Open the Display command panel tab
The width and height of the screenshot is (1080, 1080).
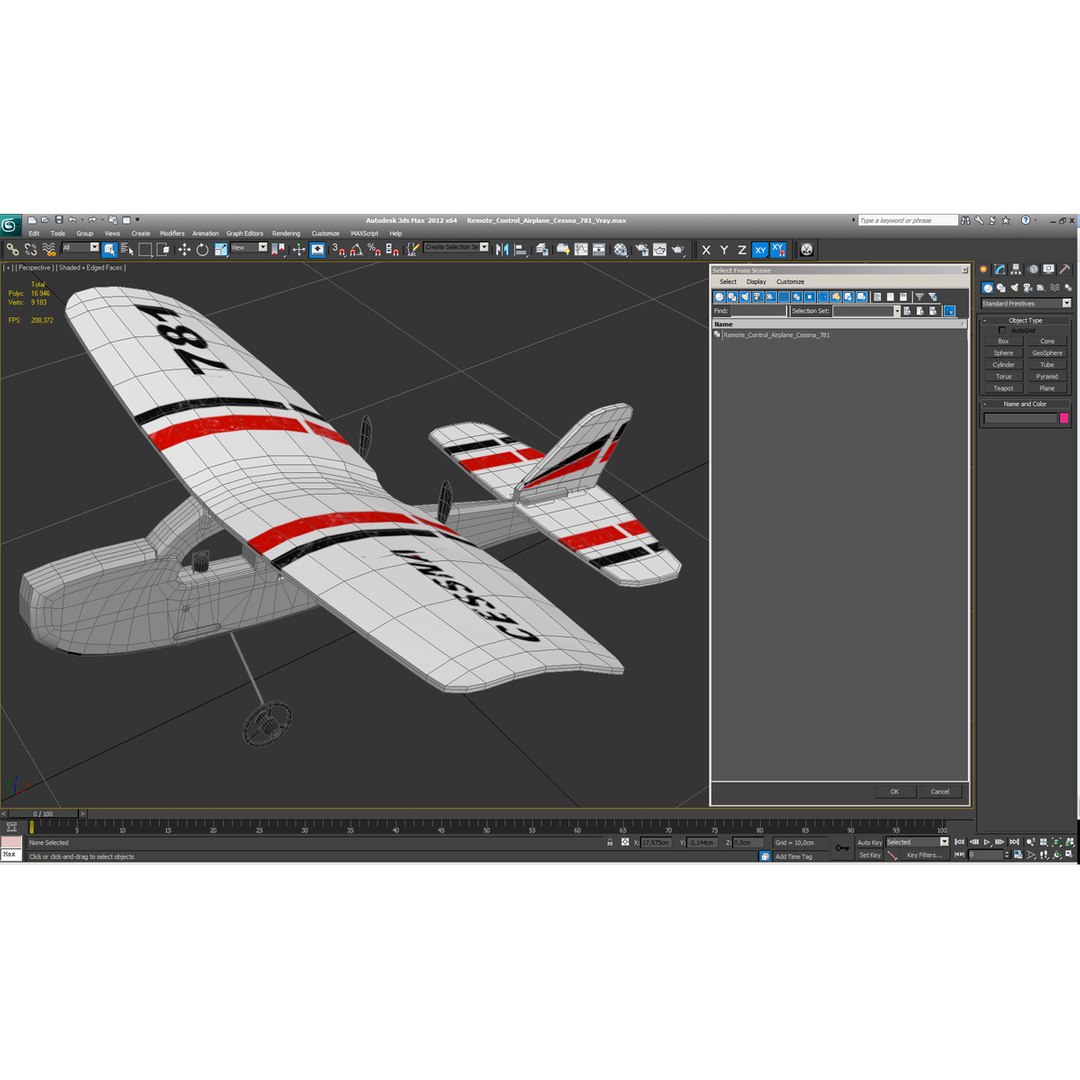point(1048,269)
